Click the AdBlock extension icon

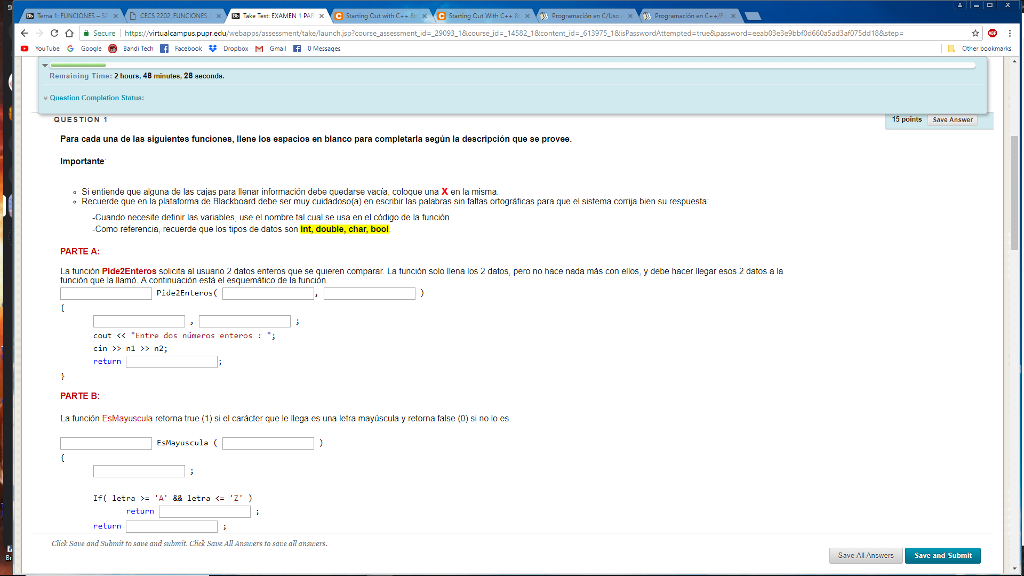tap(991, 33)
